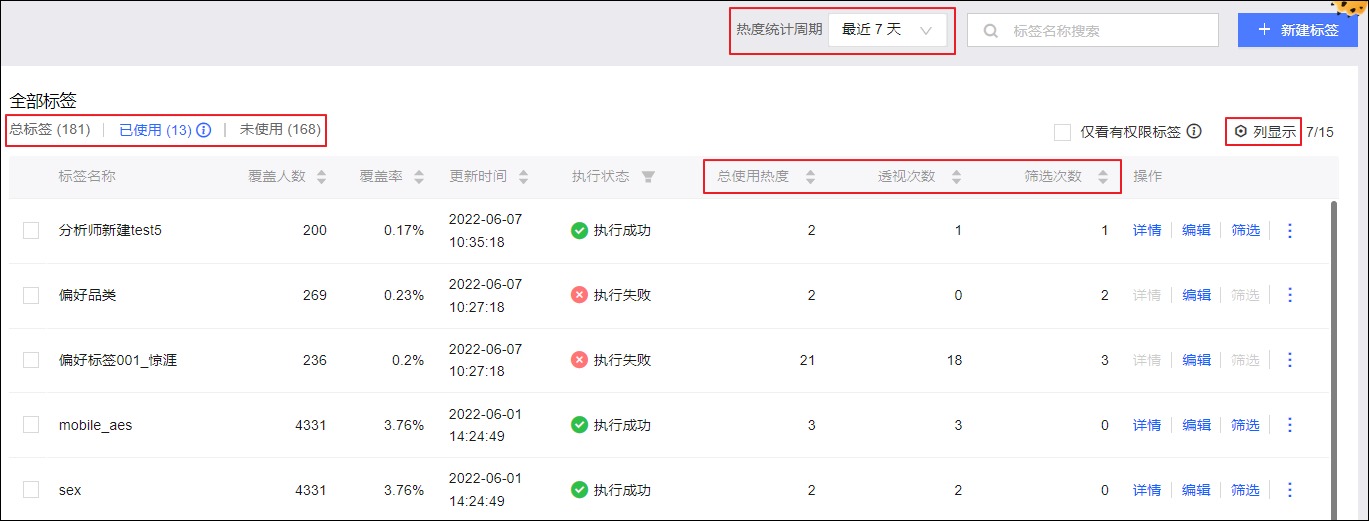Screen dimensions: 1369x521
Task: Open 详情 for mobile_aes row
Action: [1147, 425]
